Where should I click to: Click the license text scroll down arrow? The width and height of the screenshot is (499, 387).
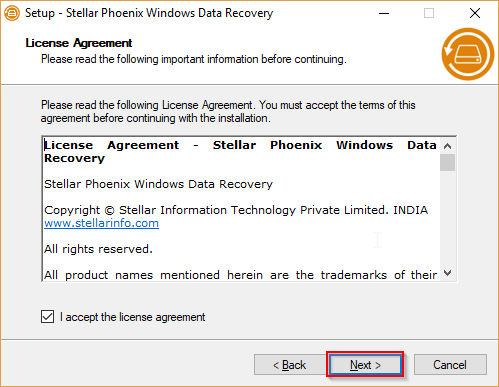[447, 273]
